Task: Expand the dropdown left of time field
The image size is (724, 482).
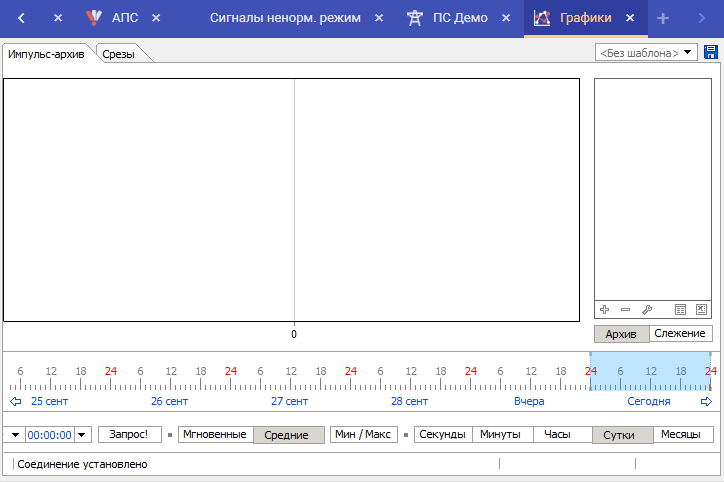Action: tap(15, 435)
